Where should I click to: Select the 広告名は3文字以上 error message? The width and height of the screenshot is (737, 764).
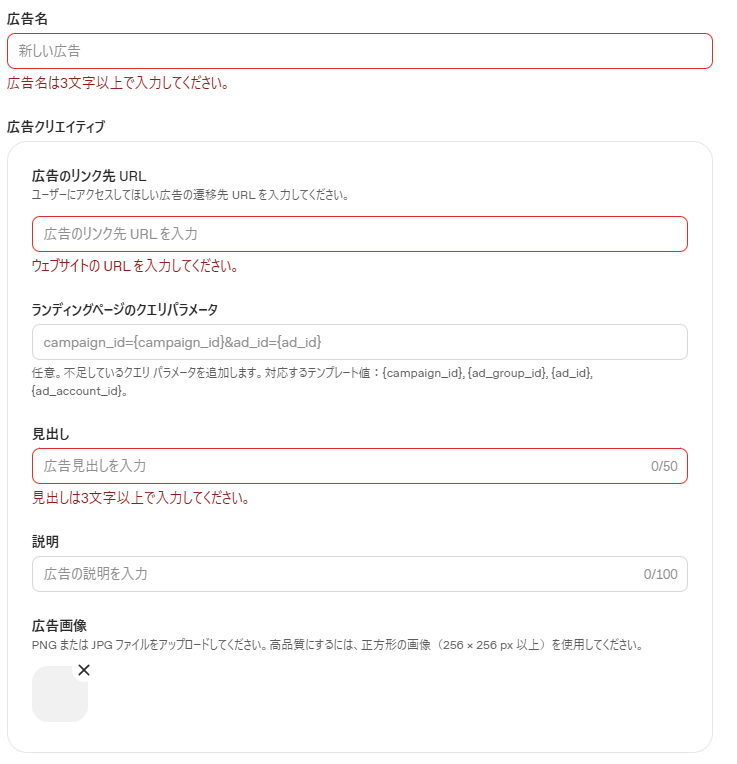coord(118,83)
